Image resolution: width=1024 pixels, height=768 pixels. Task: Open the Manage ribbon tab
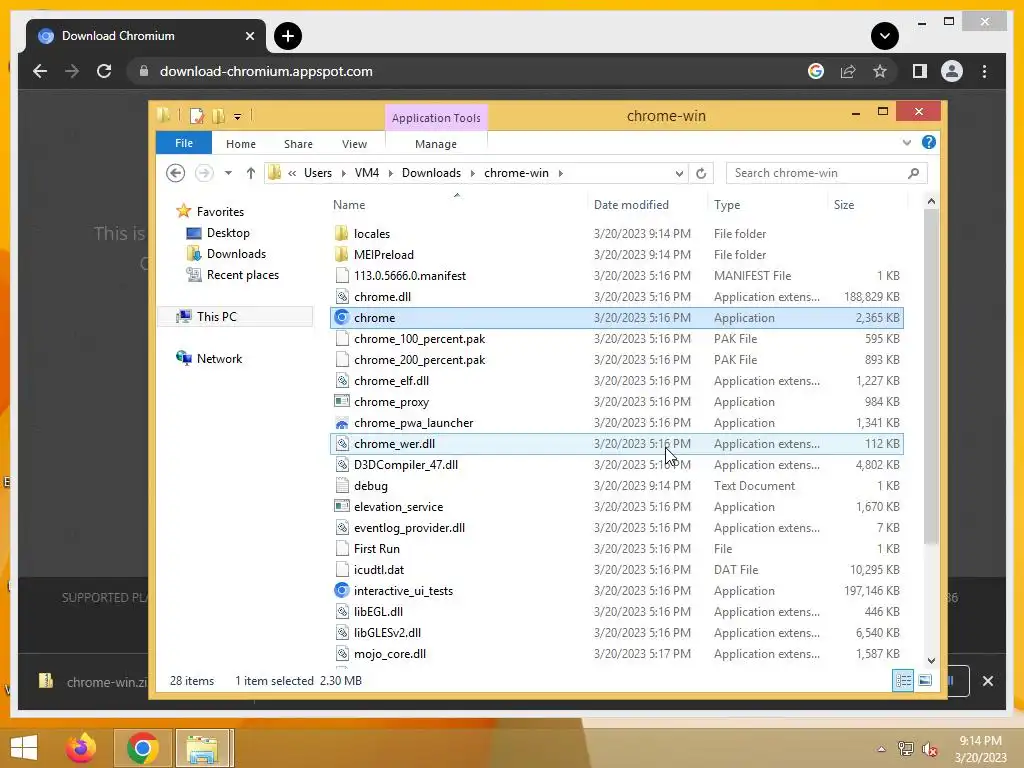coord(436,144)
